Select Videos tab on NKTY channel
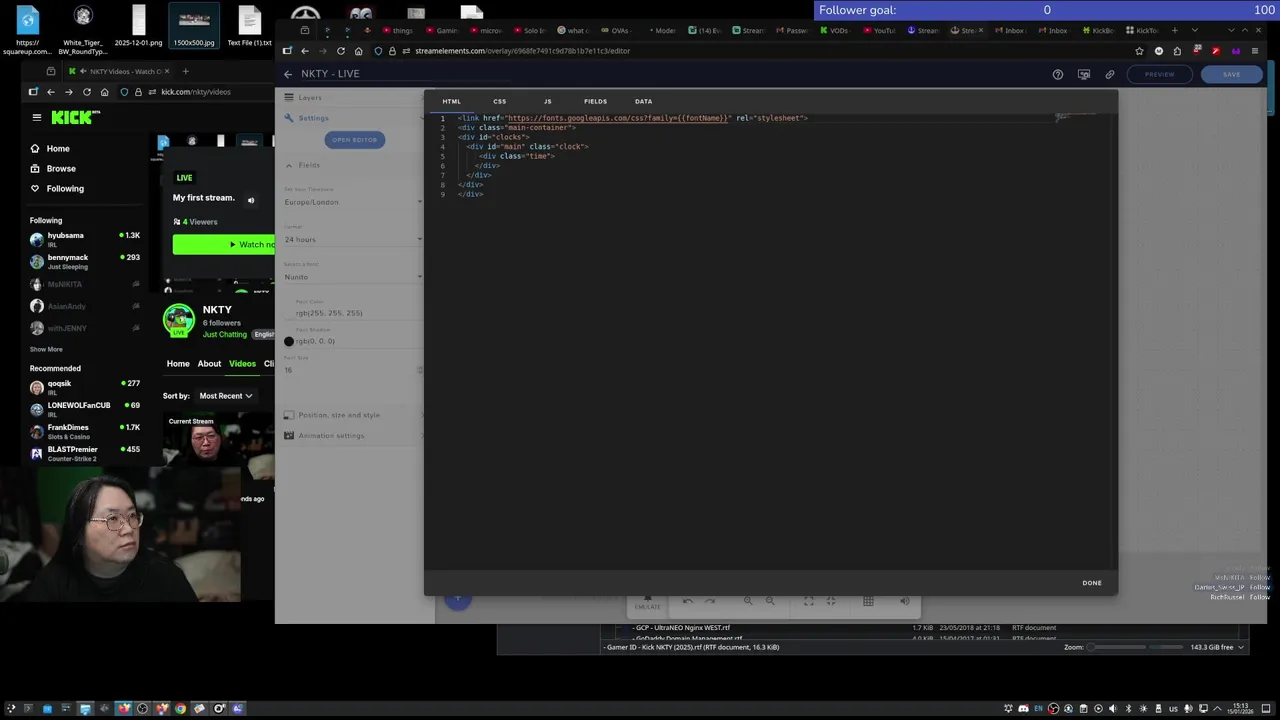This screenshot has height=720, width=1280. (x=242, y=363)
